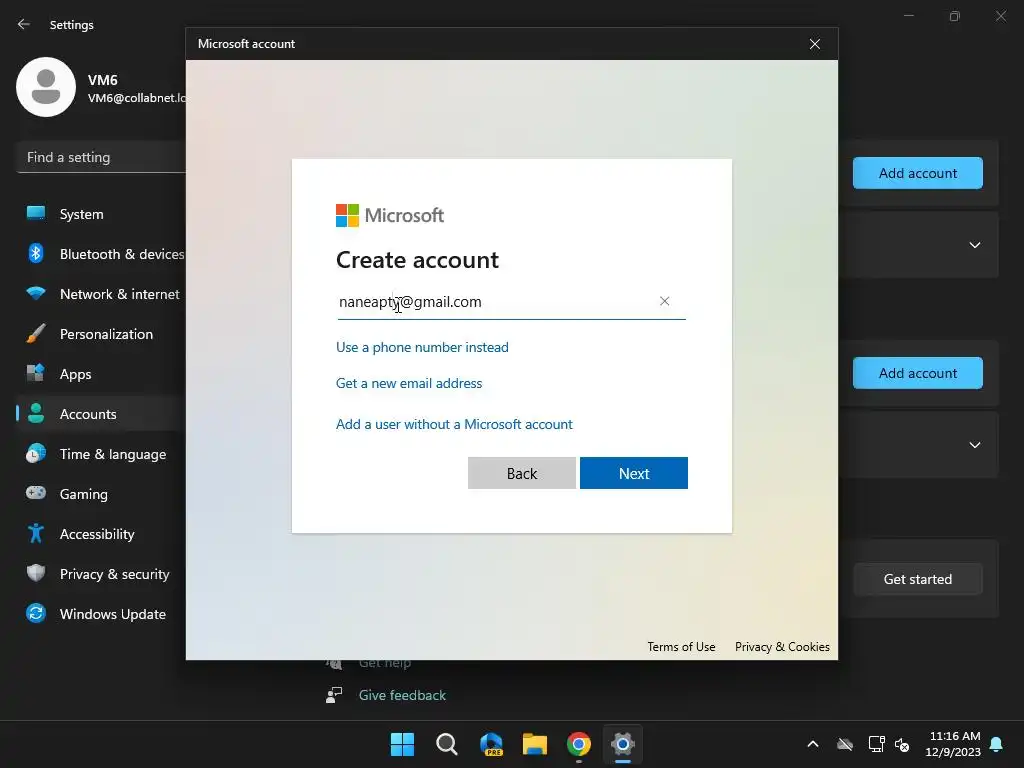
Task: Open taskbar Search magnifier
Action: point(447,744)
